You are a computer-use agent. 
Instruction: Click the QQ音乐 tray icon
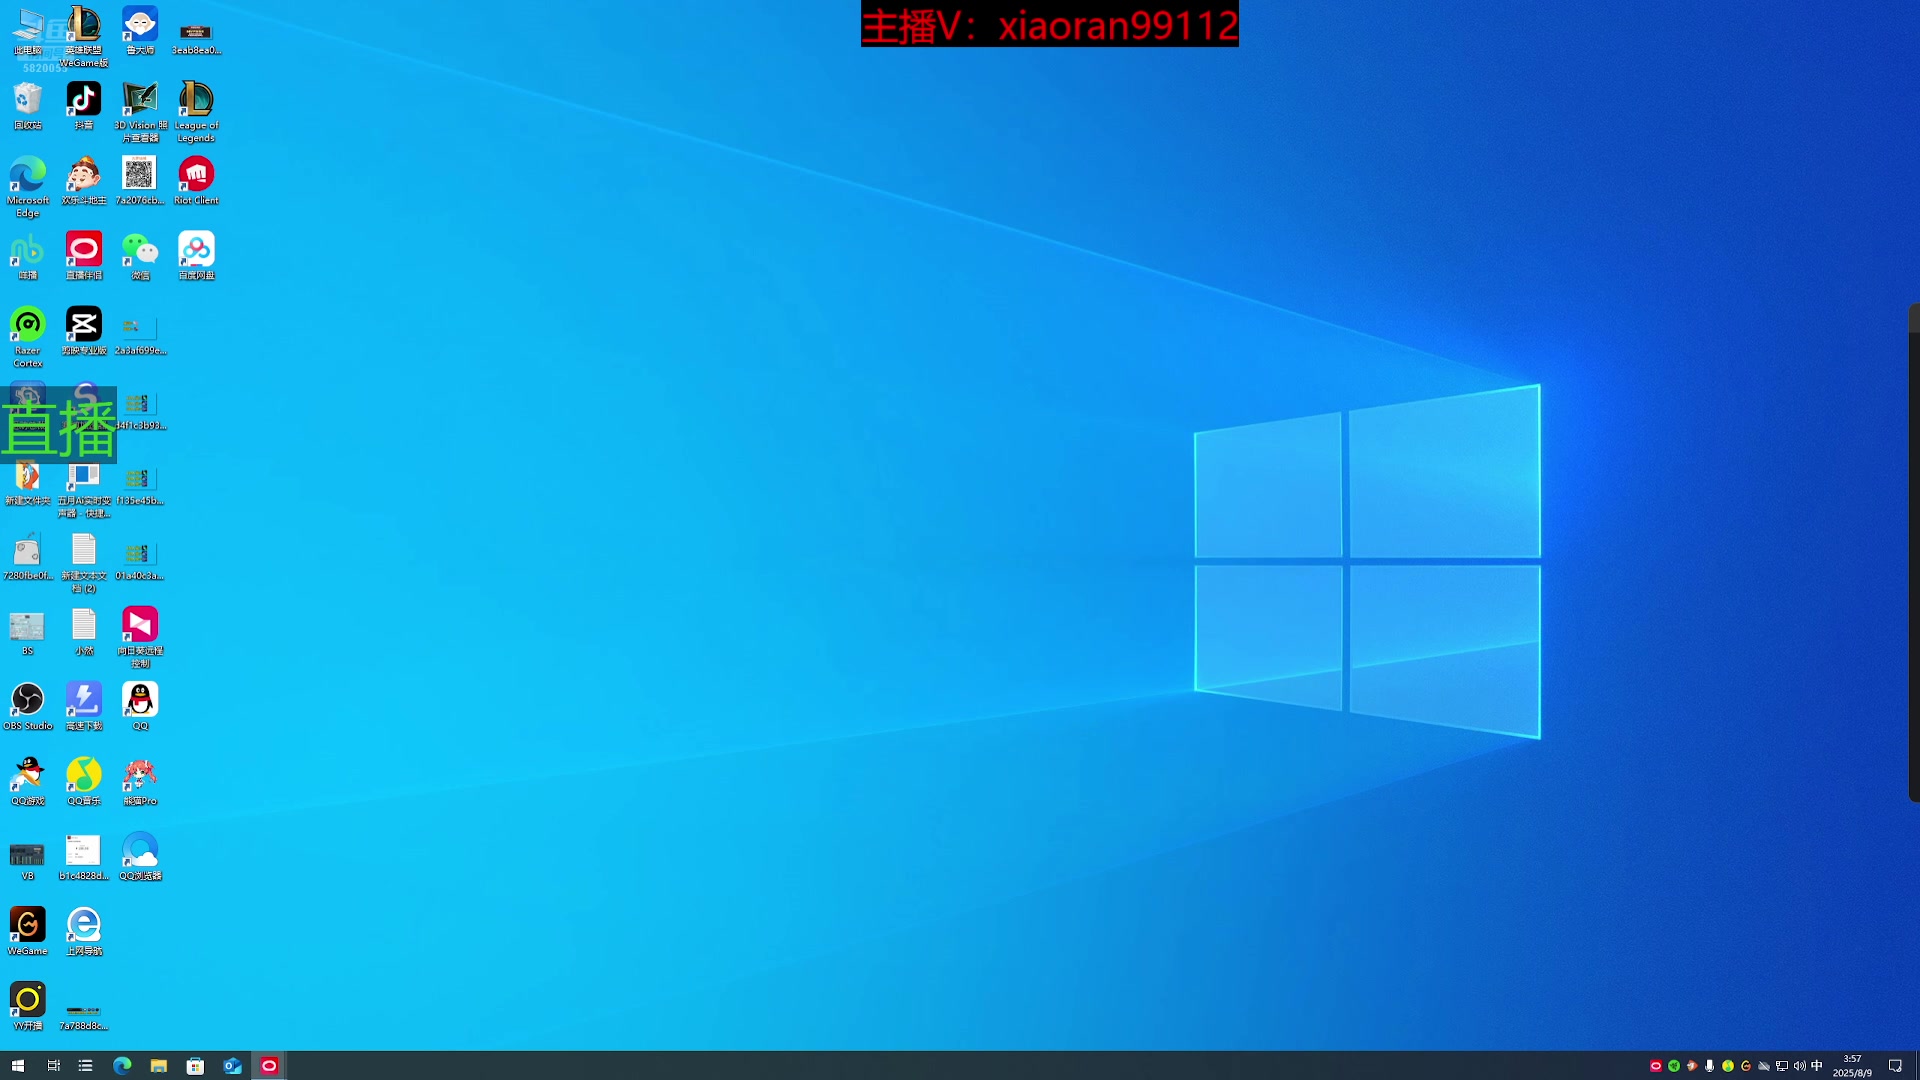pos(1728,1066)
